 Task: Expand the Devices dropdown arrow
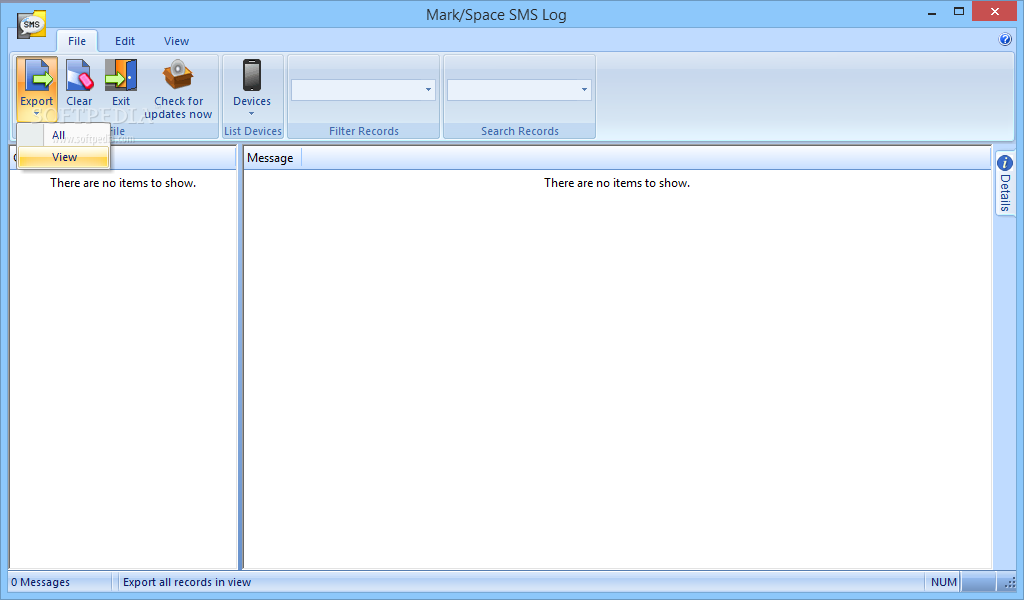click(x=251, y=114)
